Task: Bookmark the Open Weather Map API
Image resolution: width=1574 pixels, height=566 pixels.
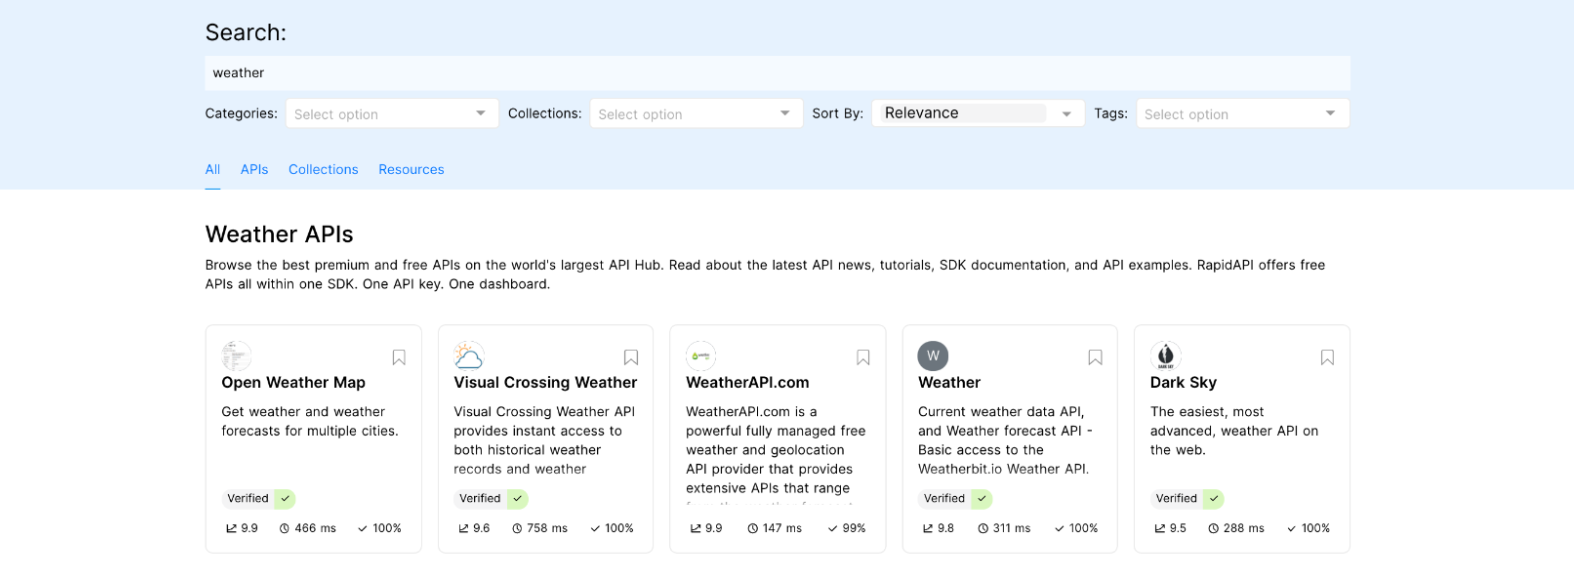Action: coord(399,357)
